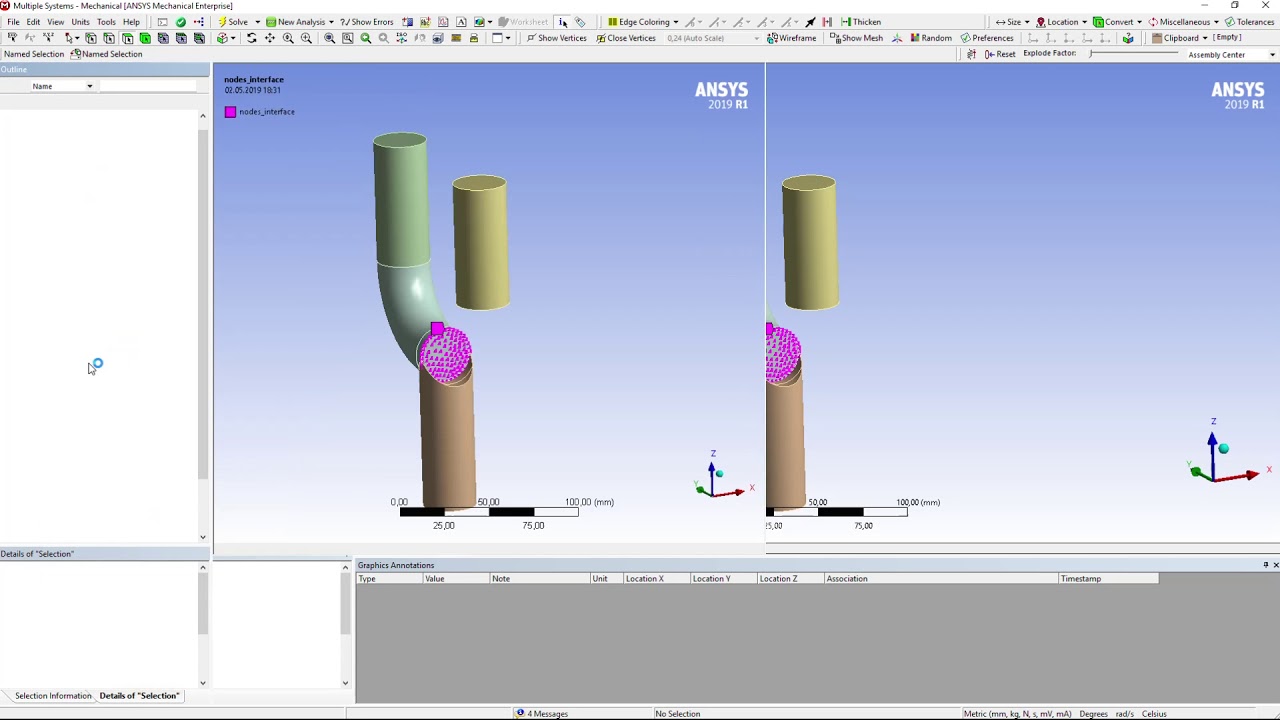Open the Tools menu
1280x720 pixels.
(x=106, y=22)
